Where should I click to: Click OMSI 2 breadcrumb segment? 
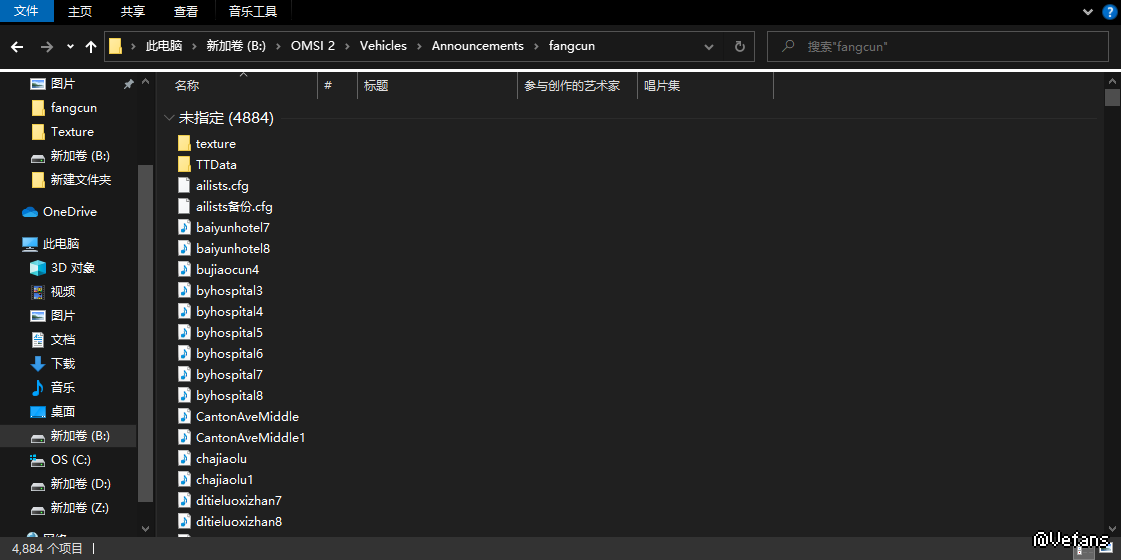[x=312, y=46]
